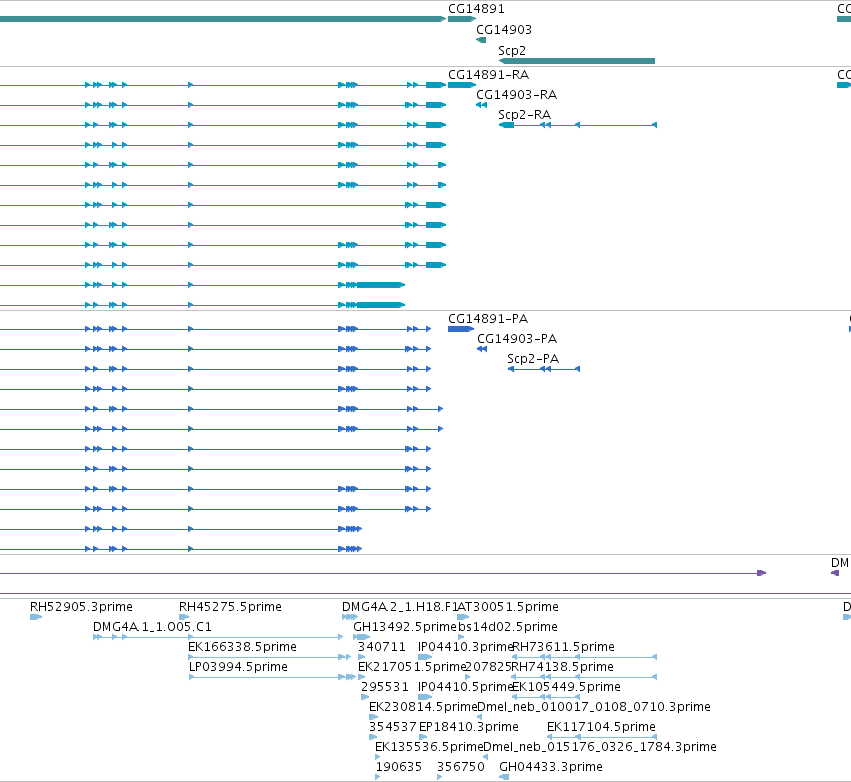The width and height of the screenshot is (851, 782).
Task: Select the dark blue CG14891-PA exon bar
Action: [461, 329]
